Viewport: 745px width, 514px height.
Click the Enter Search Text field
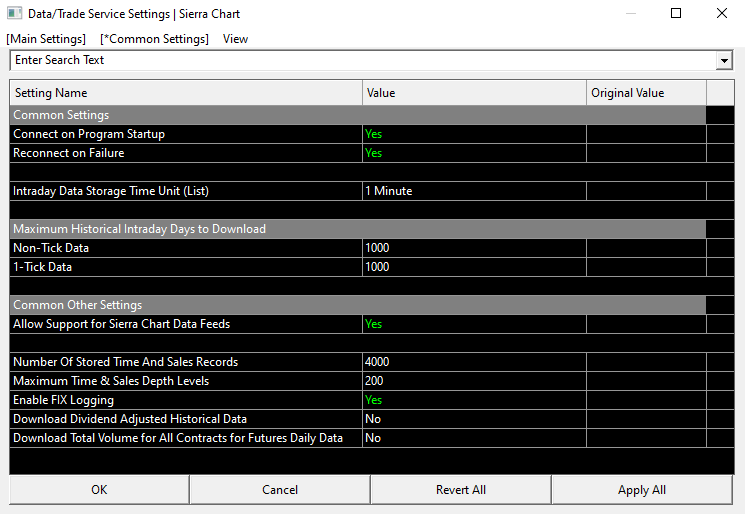tap(363, 60)
